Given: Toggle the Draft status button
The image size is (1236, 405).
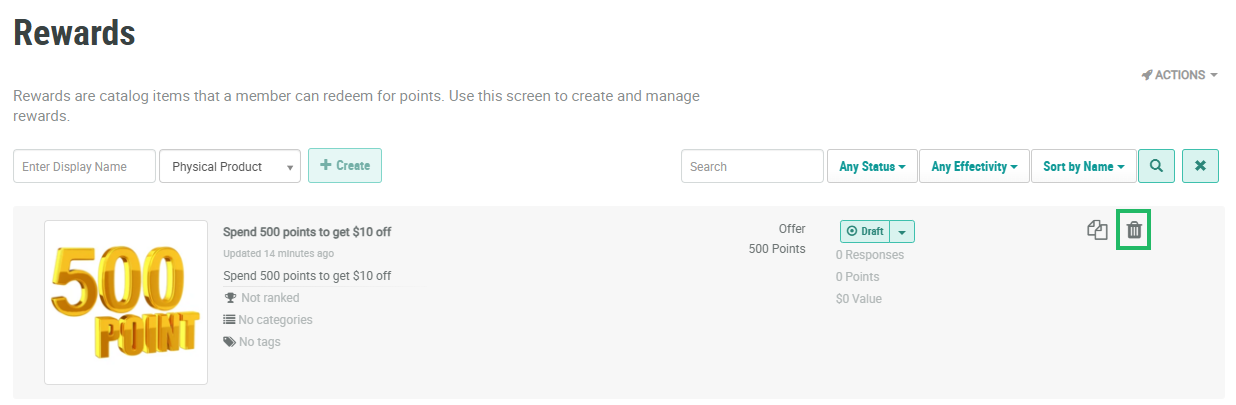Looking at the screenshot, I should (865, 232).
